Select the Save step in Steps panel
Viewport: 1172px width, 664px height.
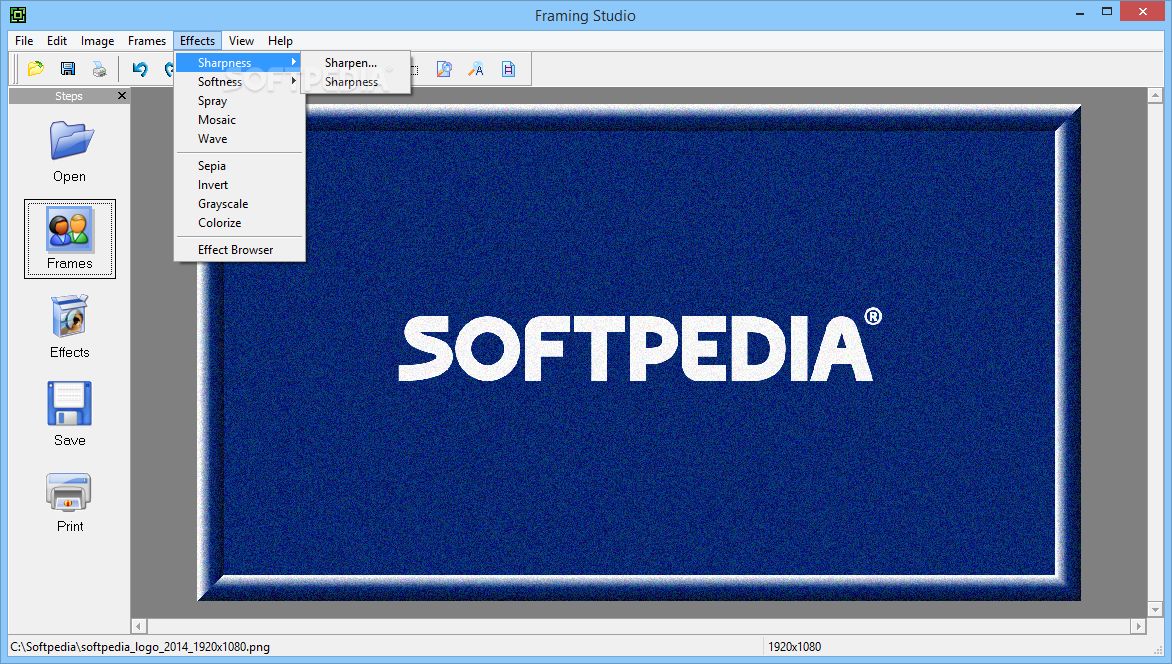70,414
